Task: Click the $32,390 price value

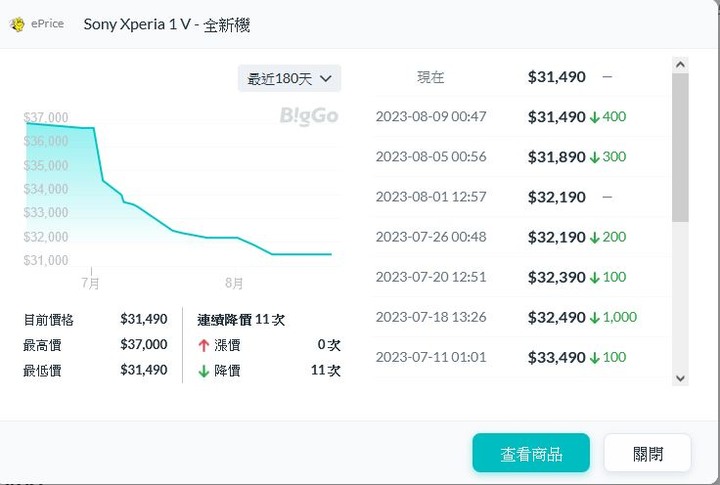Action: [557, 277]
